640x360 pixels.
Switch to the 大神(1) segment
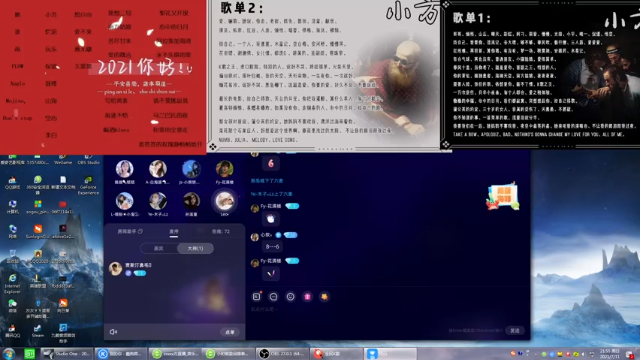tap(195, 248)
